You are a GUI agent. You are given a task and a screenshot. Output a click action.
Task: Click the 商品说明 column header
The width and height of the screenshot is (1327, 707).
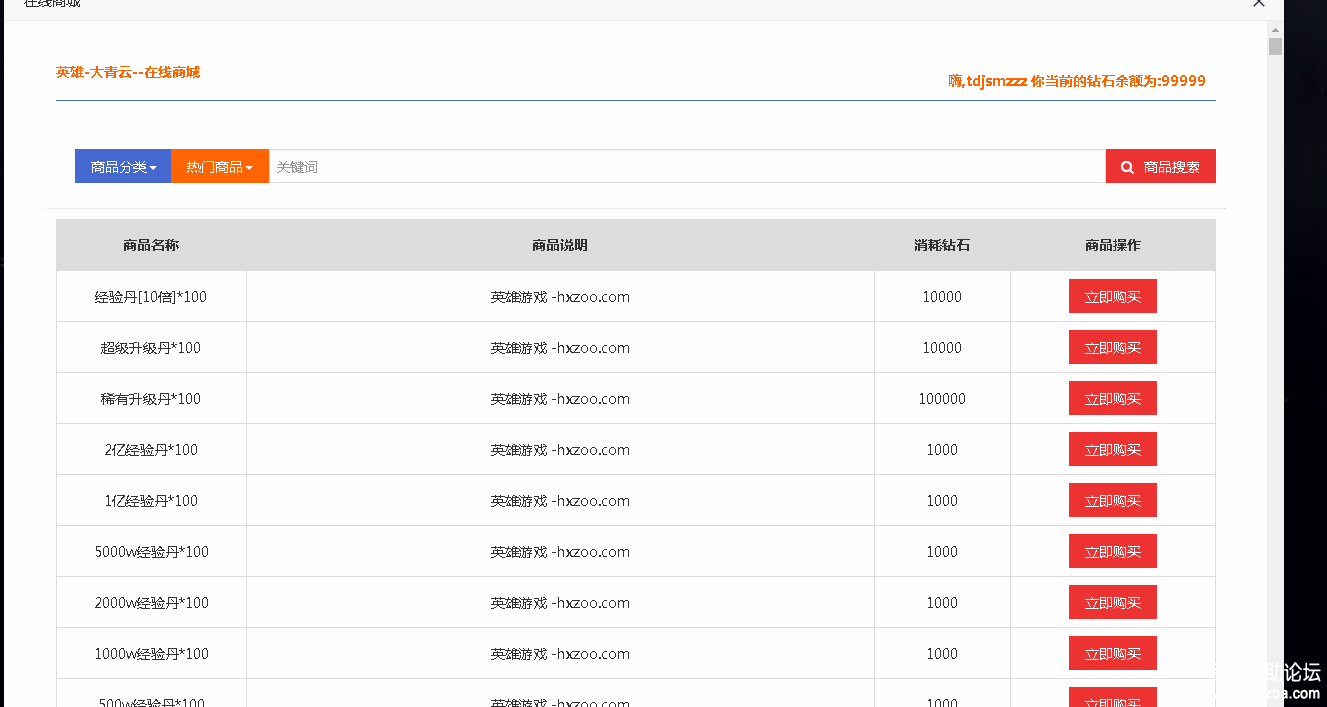[x=560, y=245]
